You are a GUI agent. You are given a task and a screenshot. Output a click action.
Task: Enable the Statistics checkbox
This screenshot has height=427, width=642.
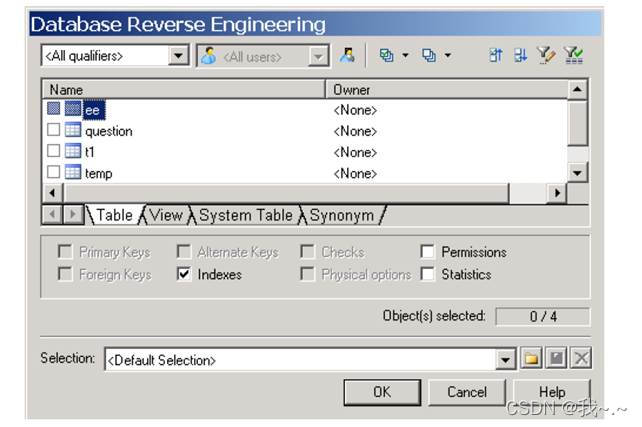click(x=427, y=273)
